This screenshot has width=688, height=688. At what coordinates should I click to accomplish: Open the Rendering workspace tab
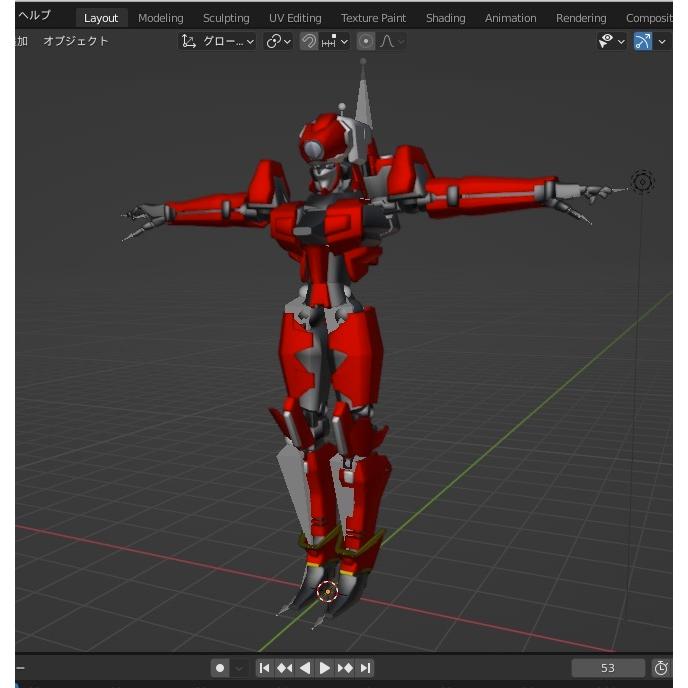tap(581, 18)
